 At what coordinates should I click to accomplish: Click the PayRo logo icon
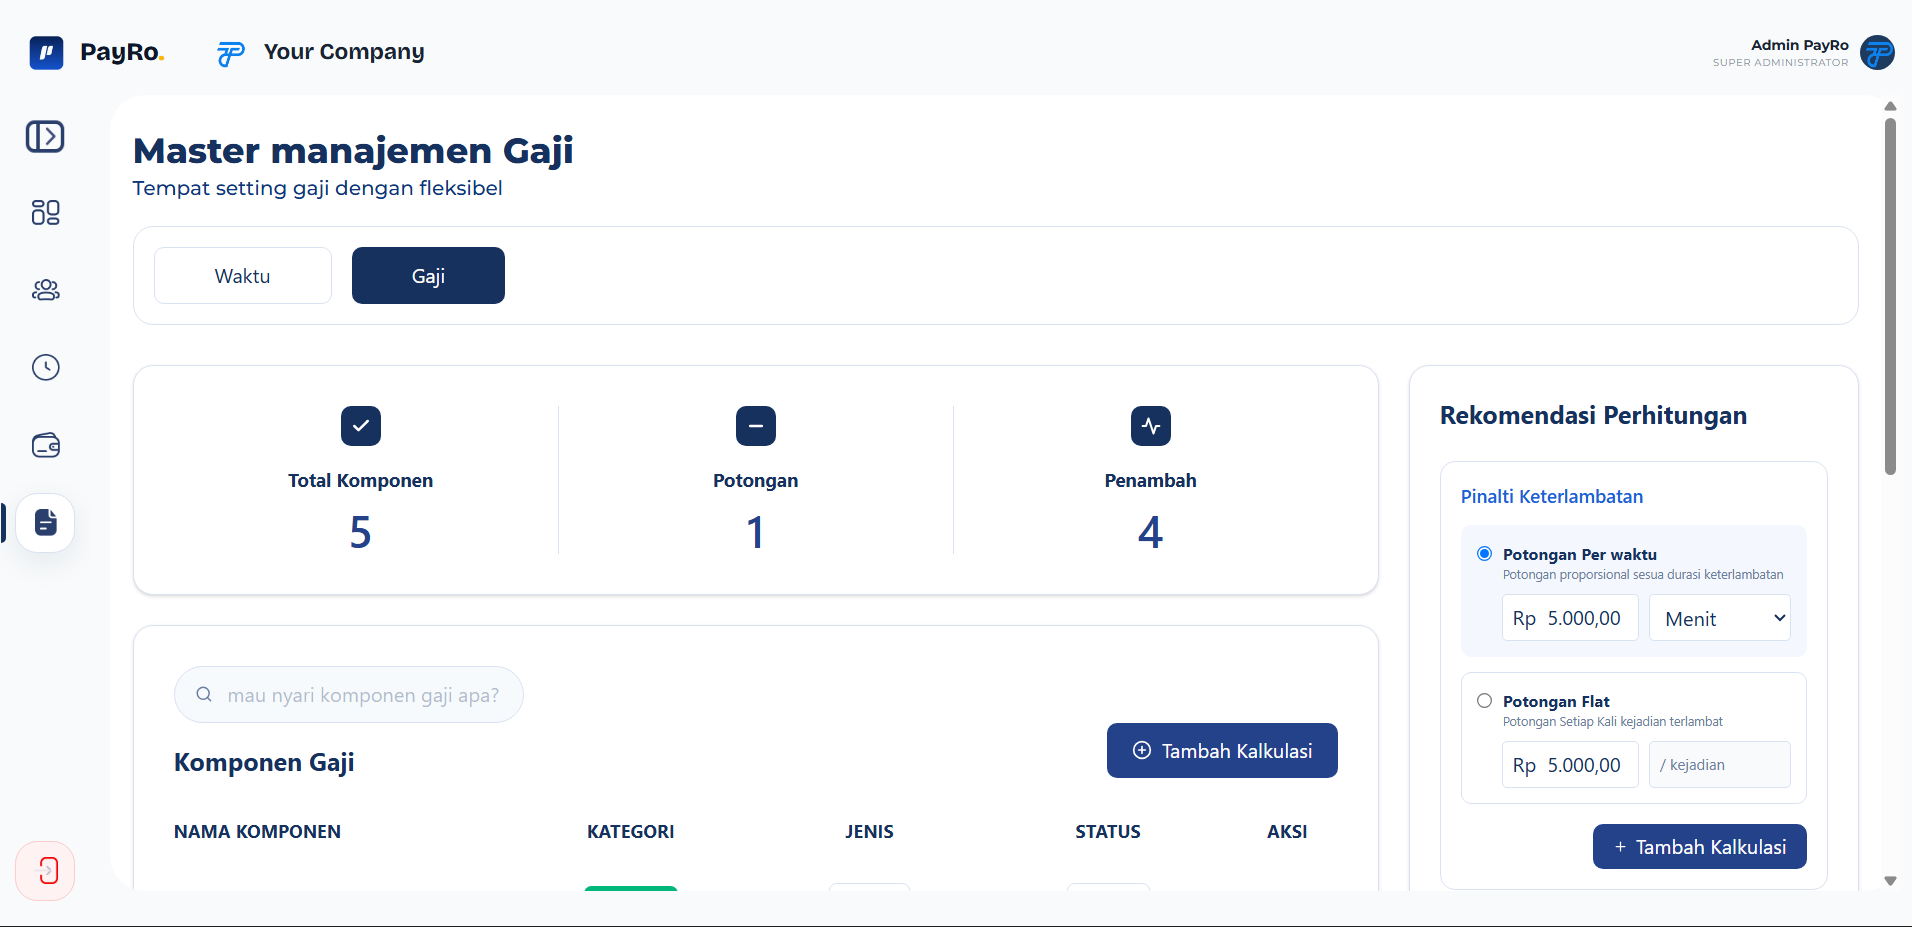click(46, 52)
